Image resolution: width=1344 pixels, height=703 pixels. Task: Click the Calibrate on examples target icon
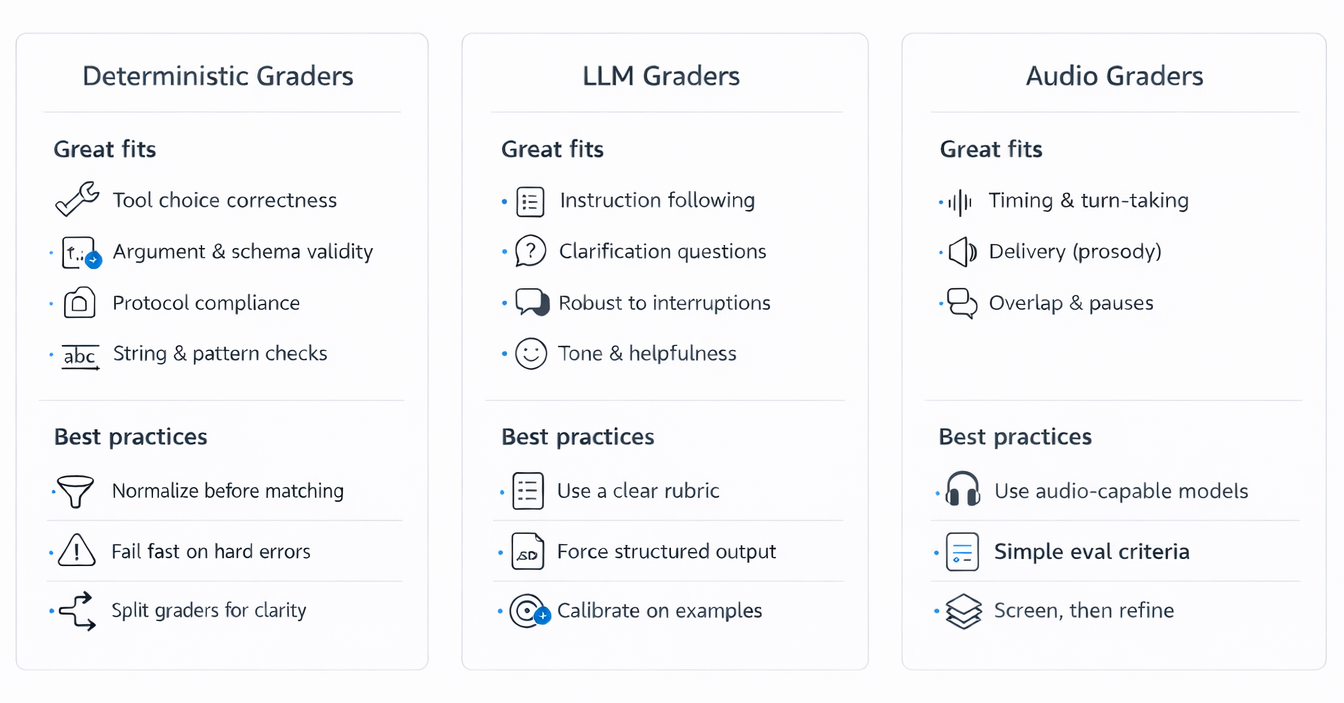(x=528, y=611)
